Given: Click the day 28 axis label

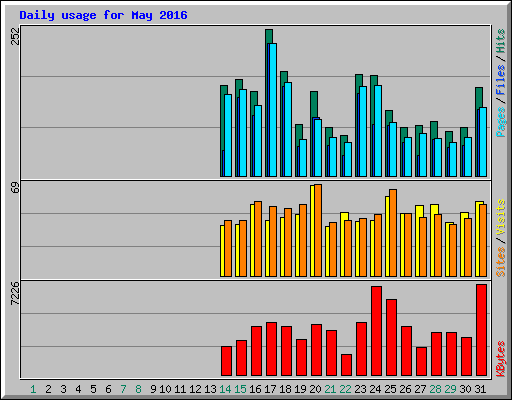Looking at the screenshot, I should pos(435,389).
